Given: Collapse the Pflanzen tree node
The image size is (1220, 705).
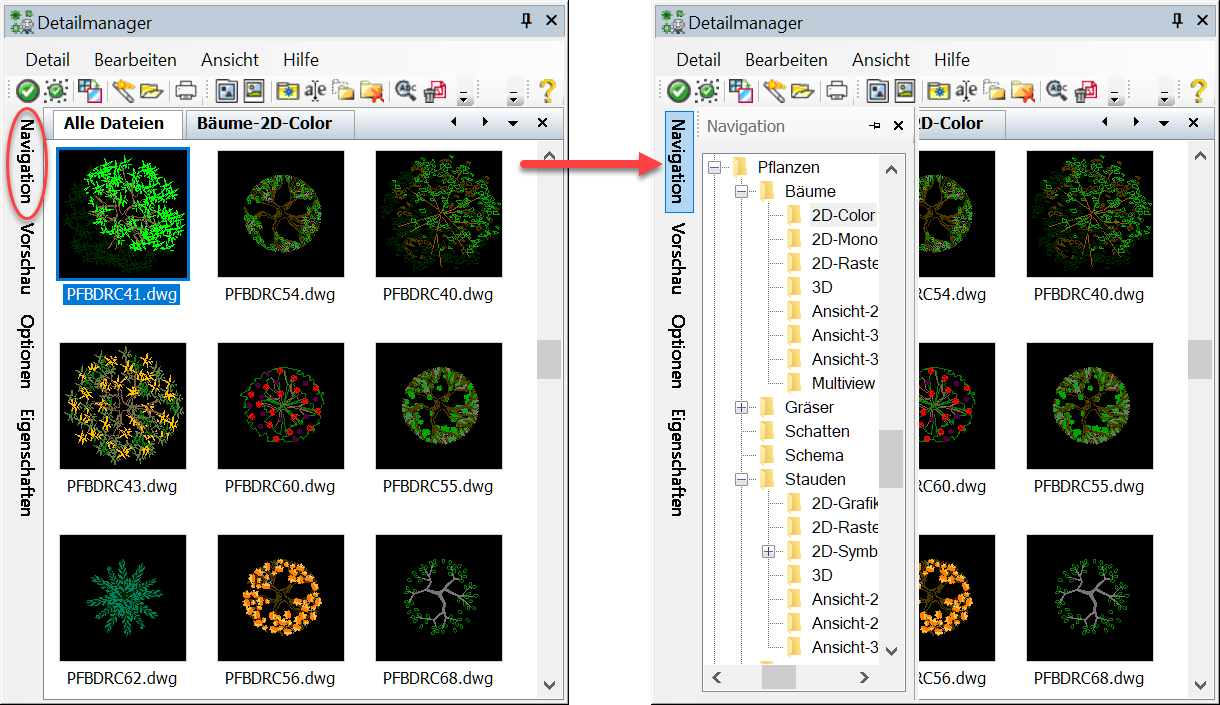Looking at the screenshot, I should coord(714,167).
